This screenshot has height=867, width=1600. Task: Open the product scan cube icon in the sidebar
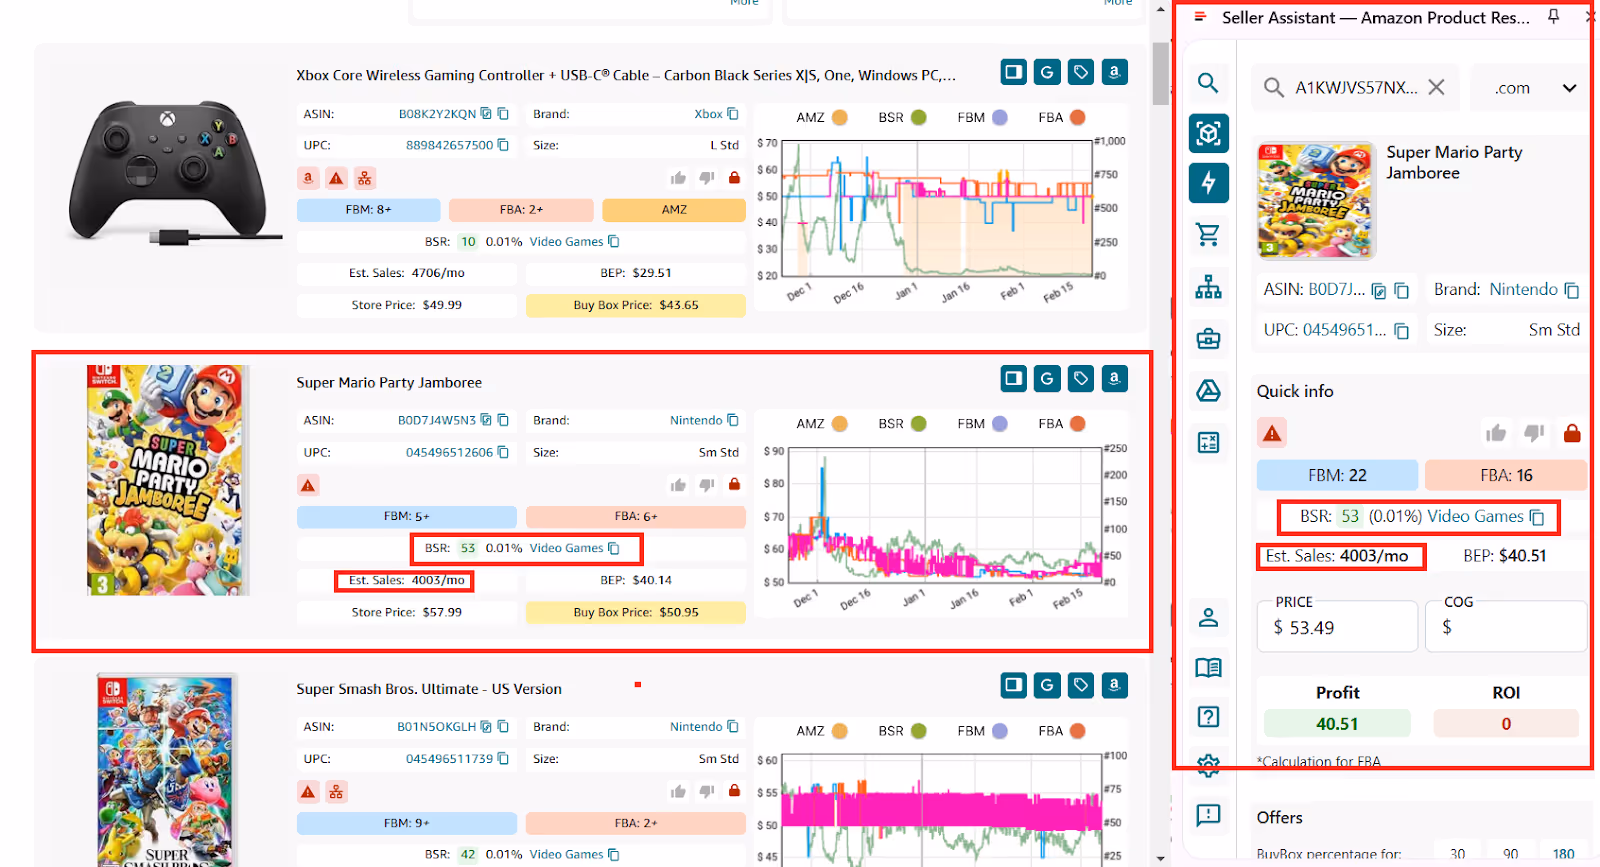click(x=1208, y=133)
